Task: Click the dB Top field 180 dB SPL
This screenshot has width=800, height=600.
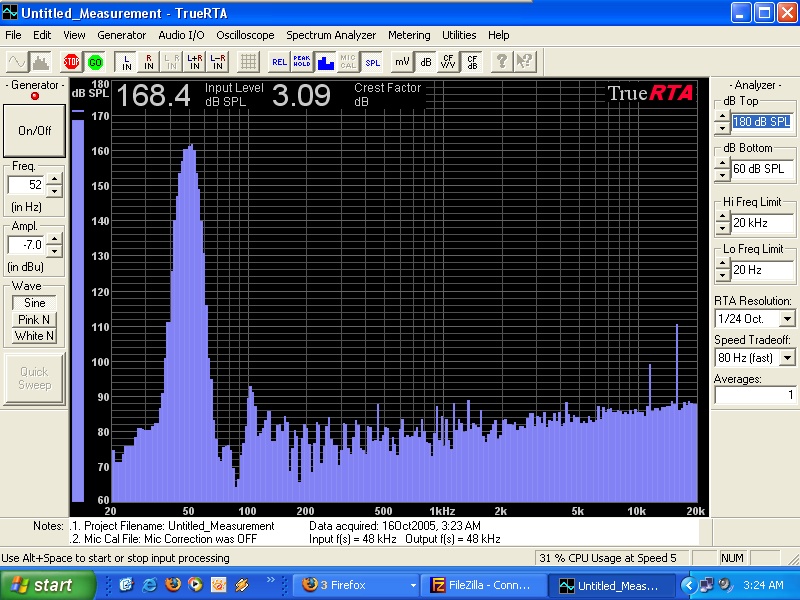Action: click(x=761, y=121)
